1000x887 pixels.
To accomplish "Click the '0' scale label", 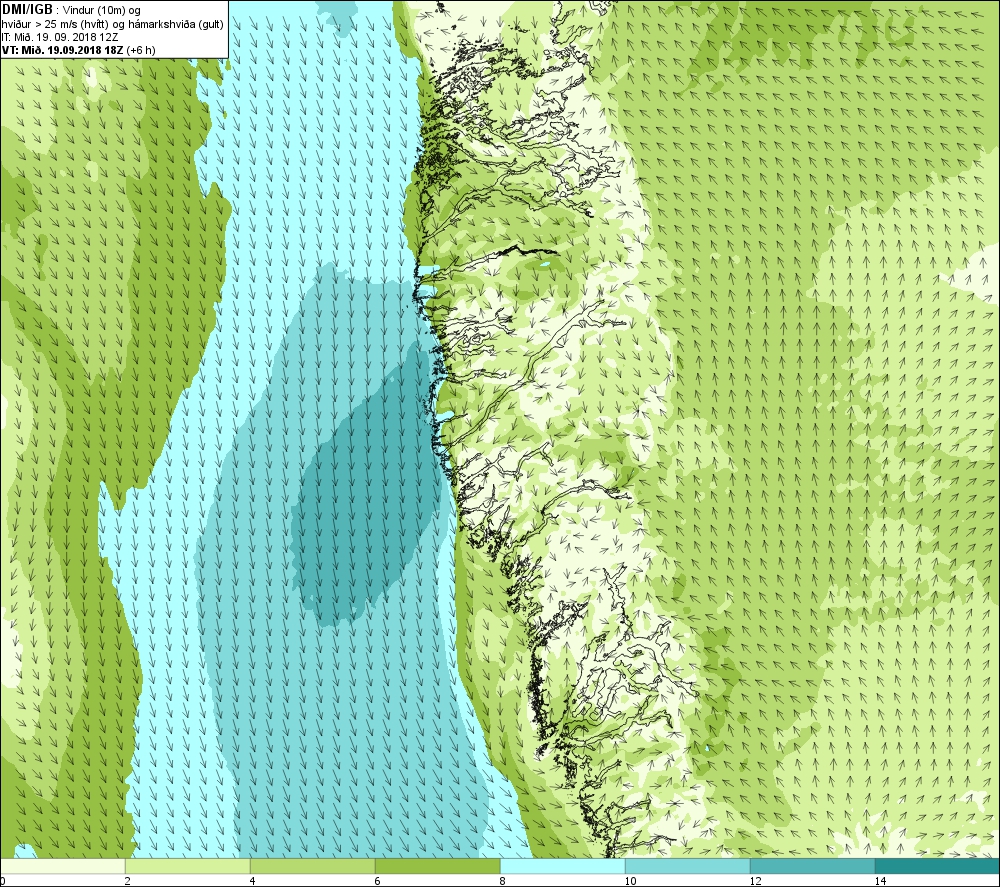I will [3, 881].
